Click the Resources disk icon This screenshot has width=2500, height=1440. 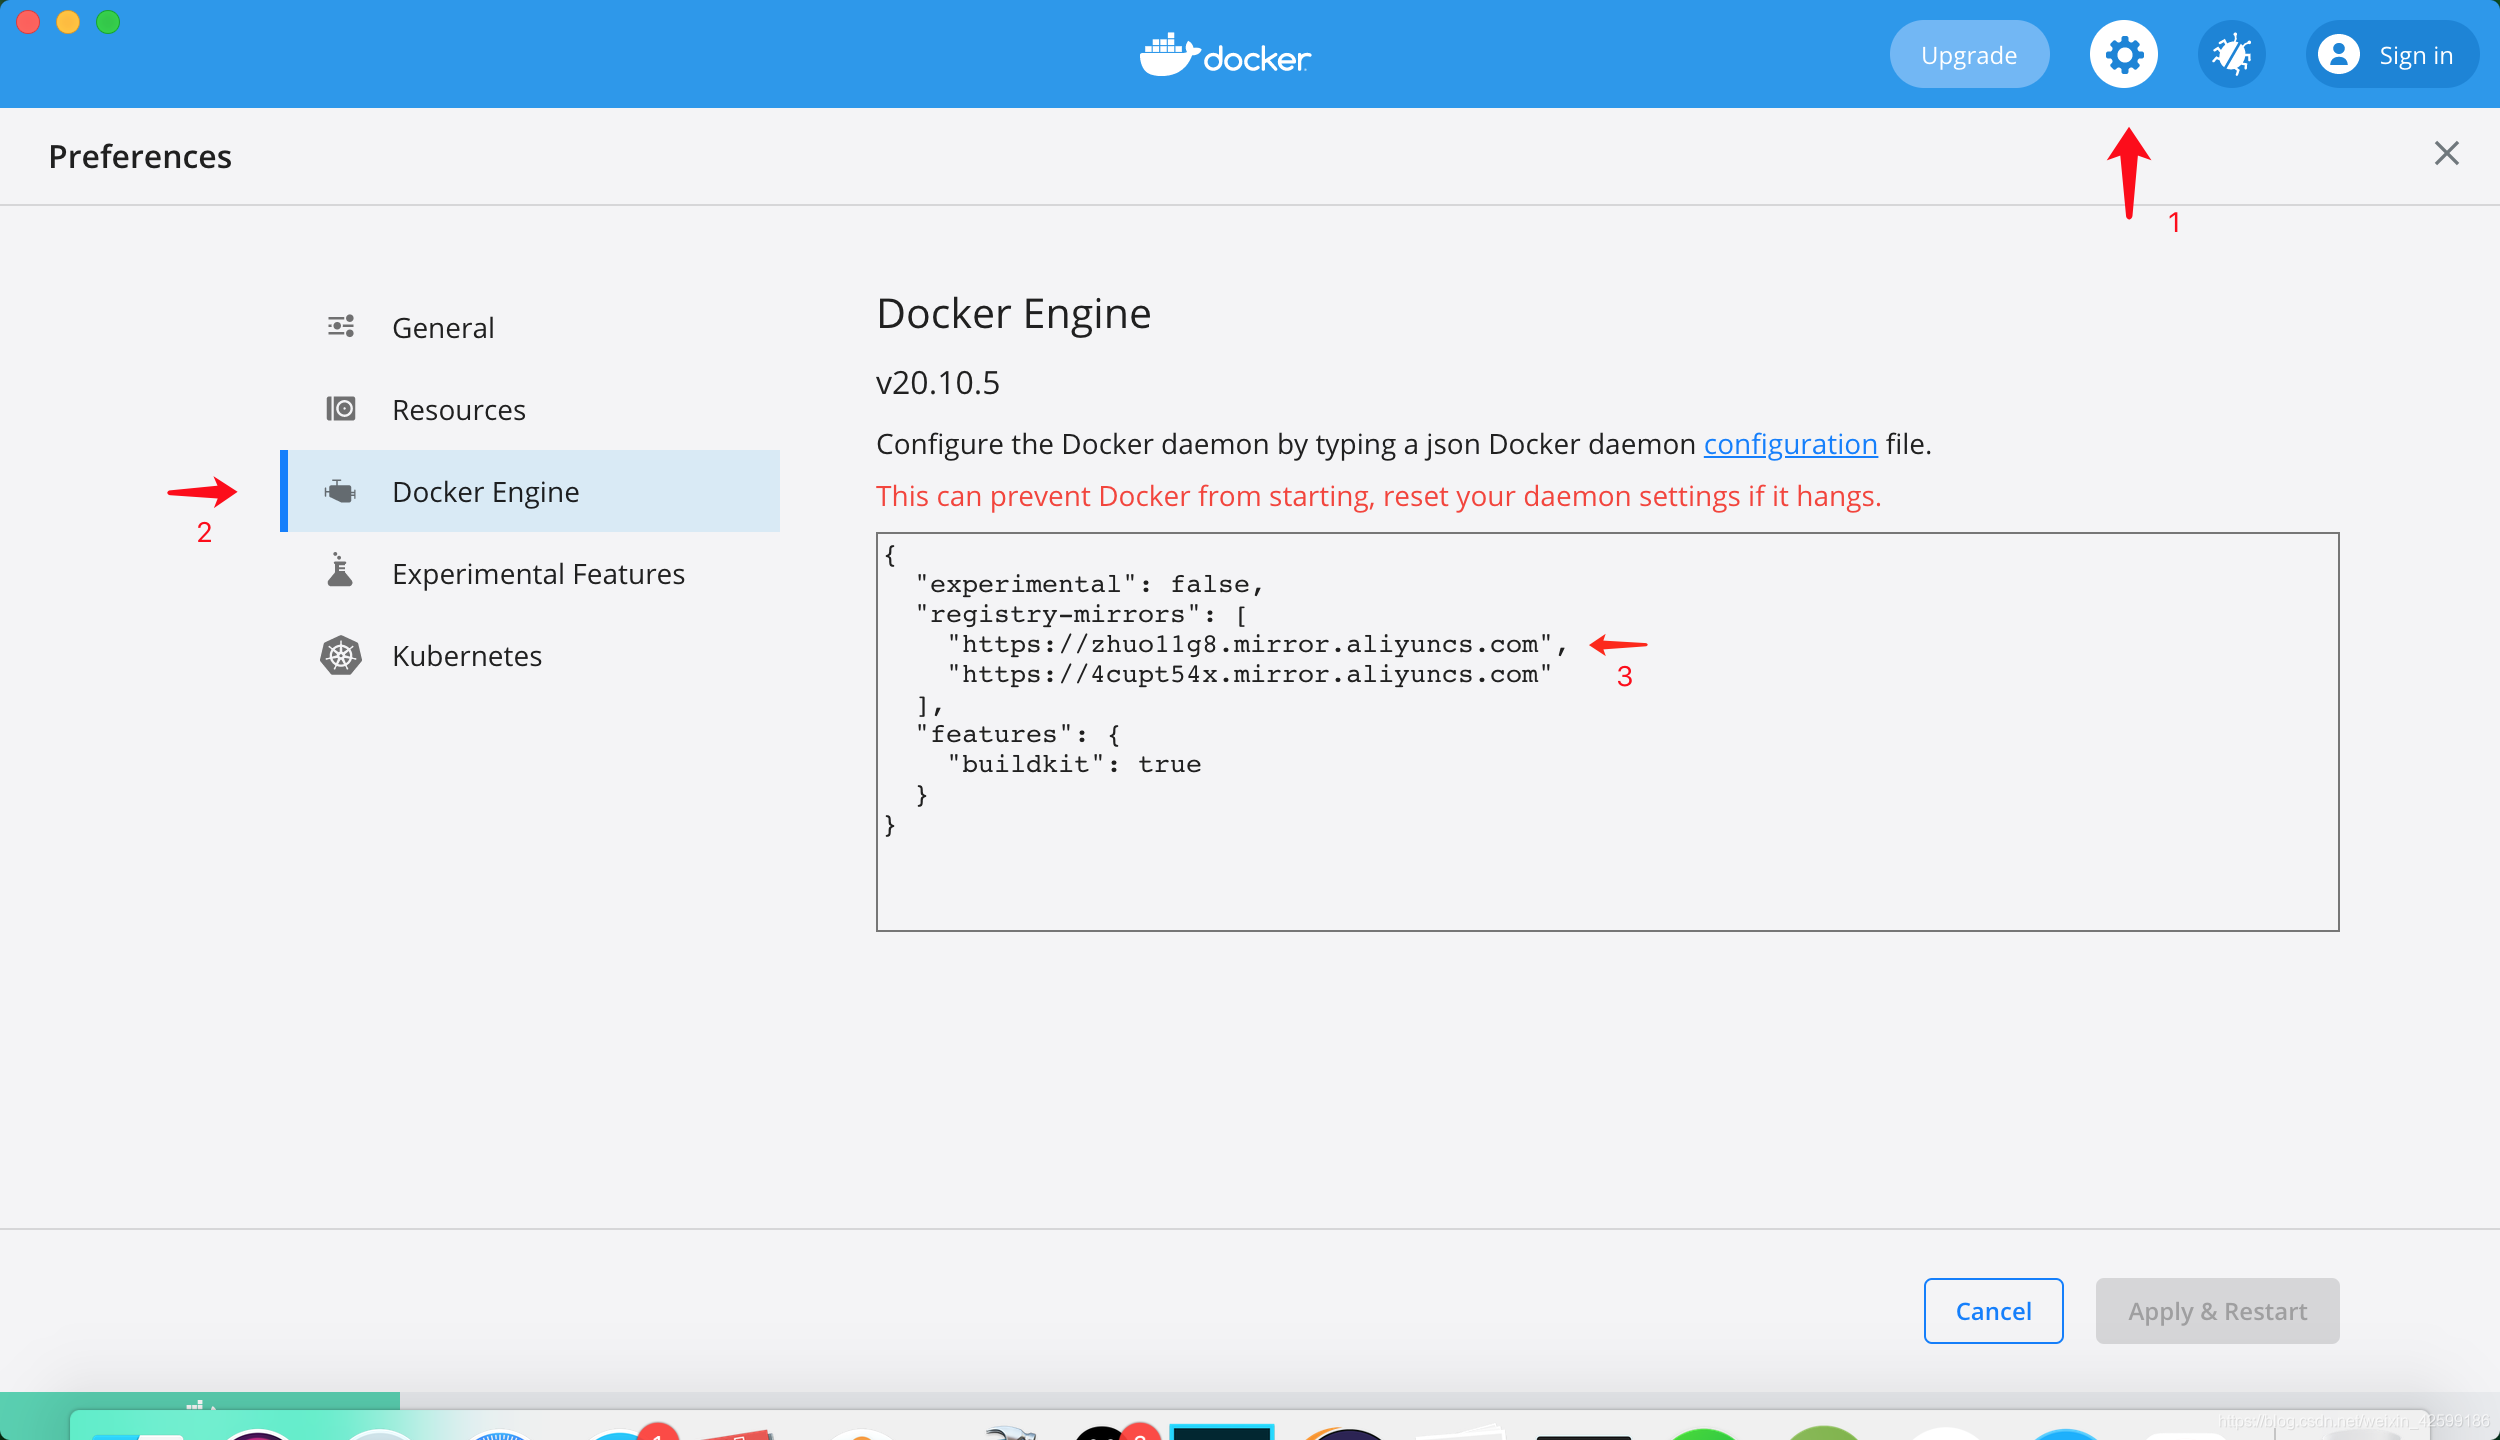[340, 408]
